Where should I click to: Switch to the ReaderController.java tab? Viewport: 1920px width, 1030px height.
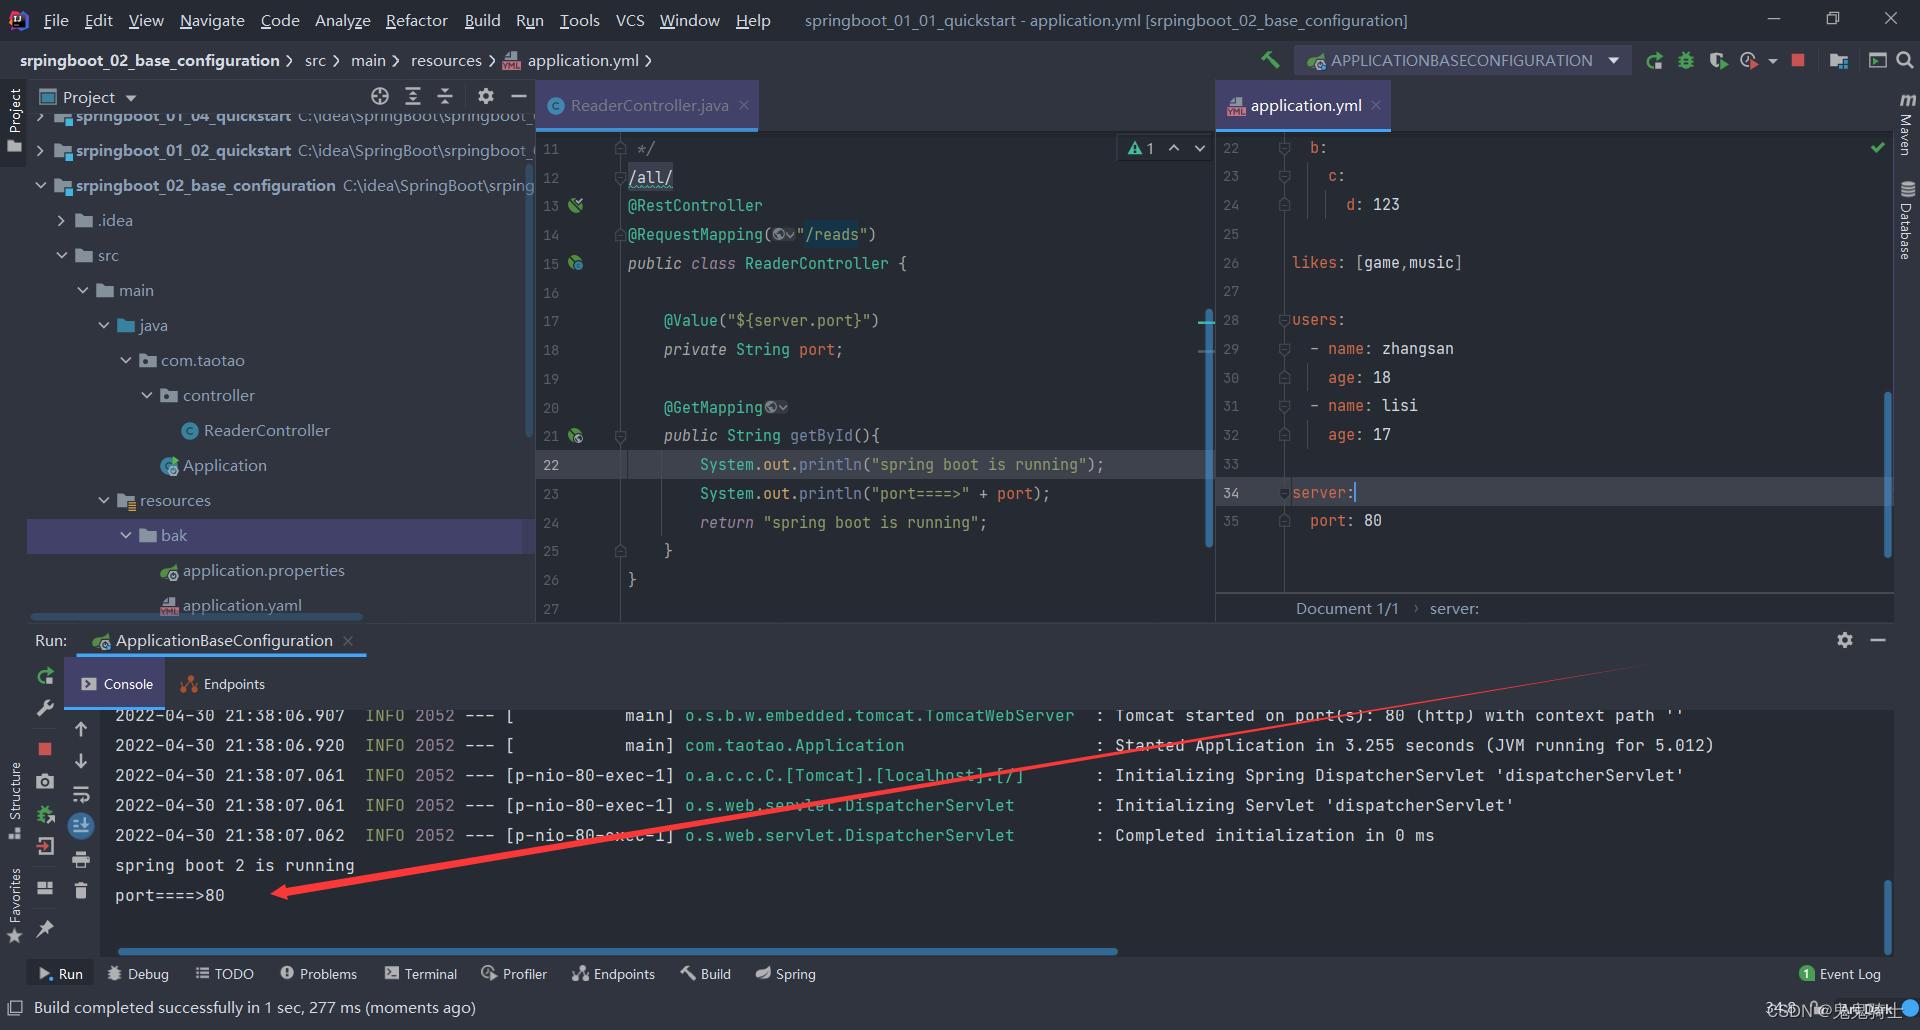tap(648, 106)
